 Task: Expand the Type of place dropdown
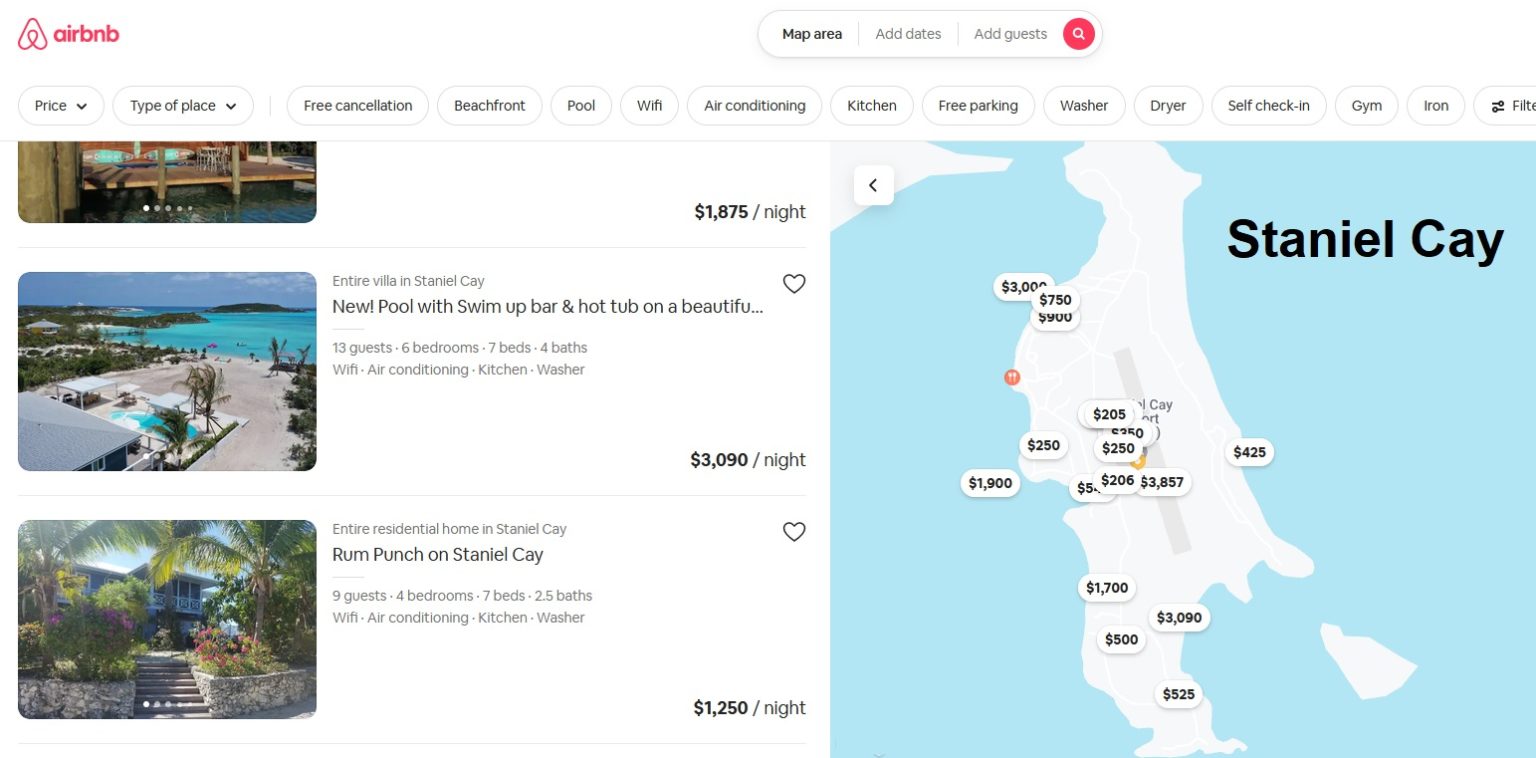(183, 106)
